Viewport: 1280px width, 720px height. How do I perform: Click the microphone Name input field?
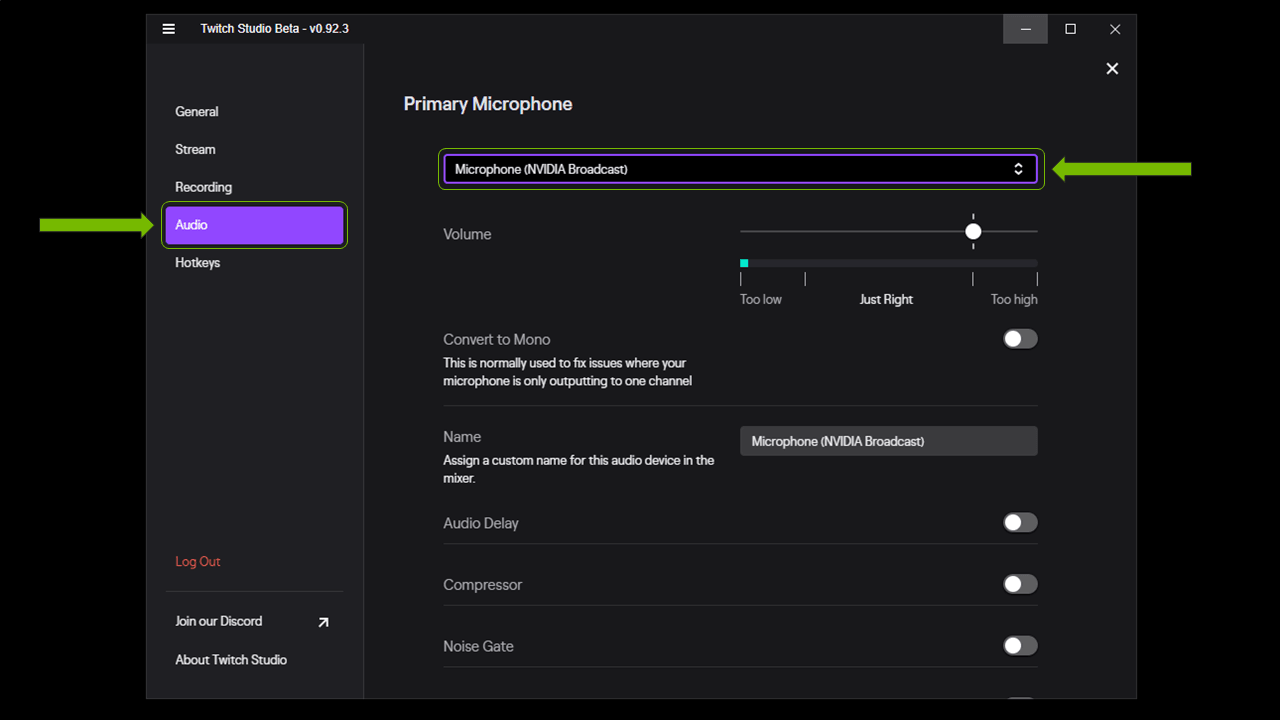click(888, 441)
